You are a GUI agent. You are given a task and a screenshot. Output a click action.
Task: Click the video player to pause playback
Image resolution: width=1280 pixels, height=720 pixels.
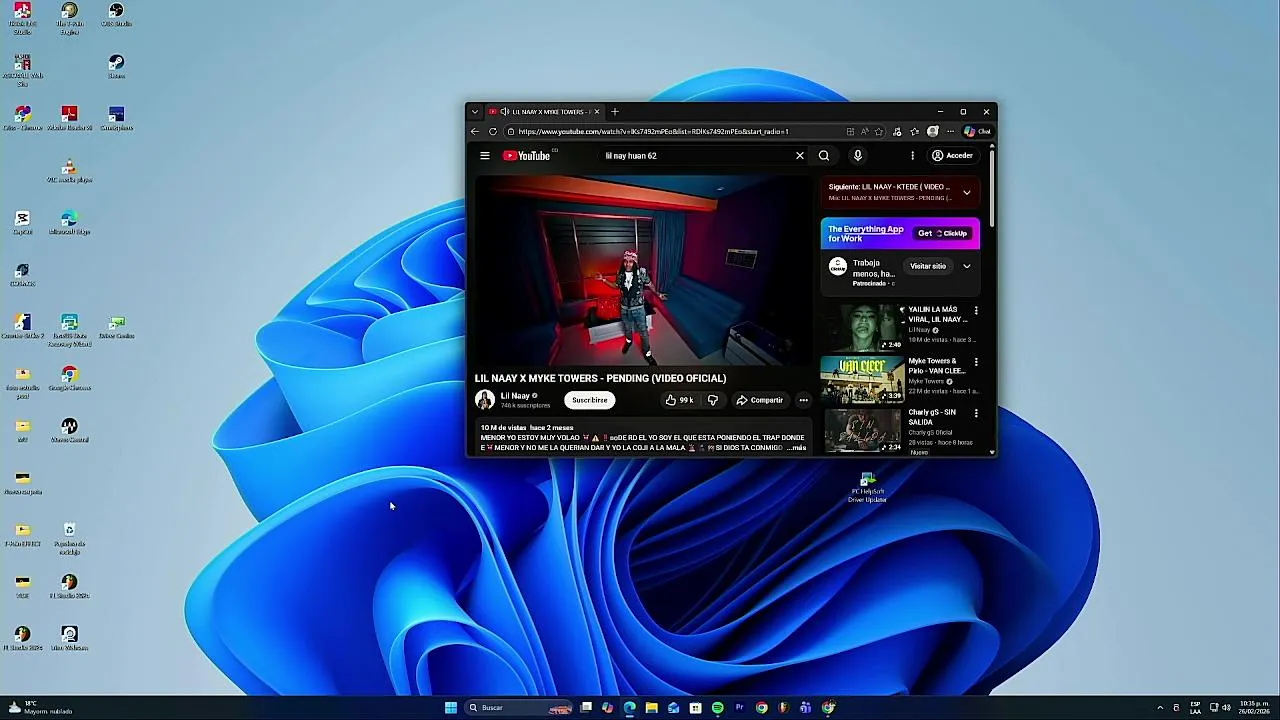[642, 271]
